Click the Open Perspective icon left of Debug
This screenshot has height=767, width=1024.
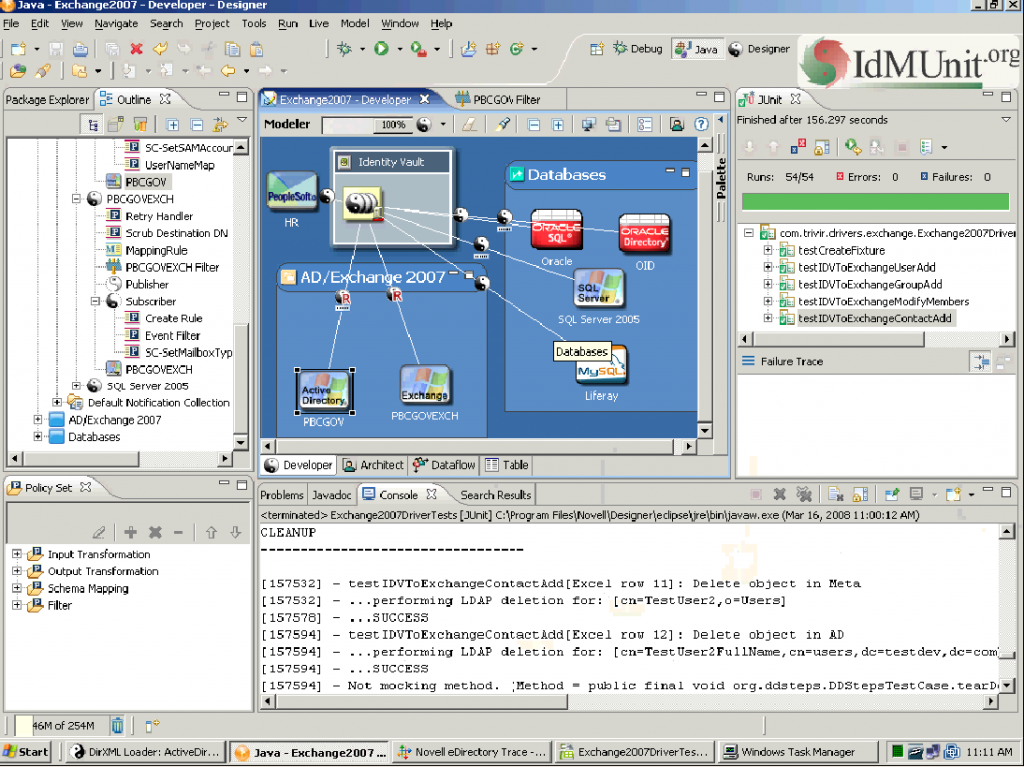597,49
